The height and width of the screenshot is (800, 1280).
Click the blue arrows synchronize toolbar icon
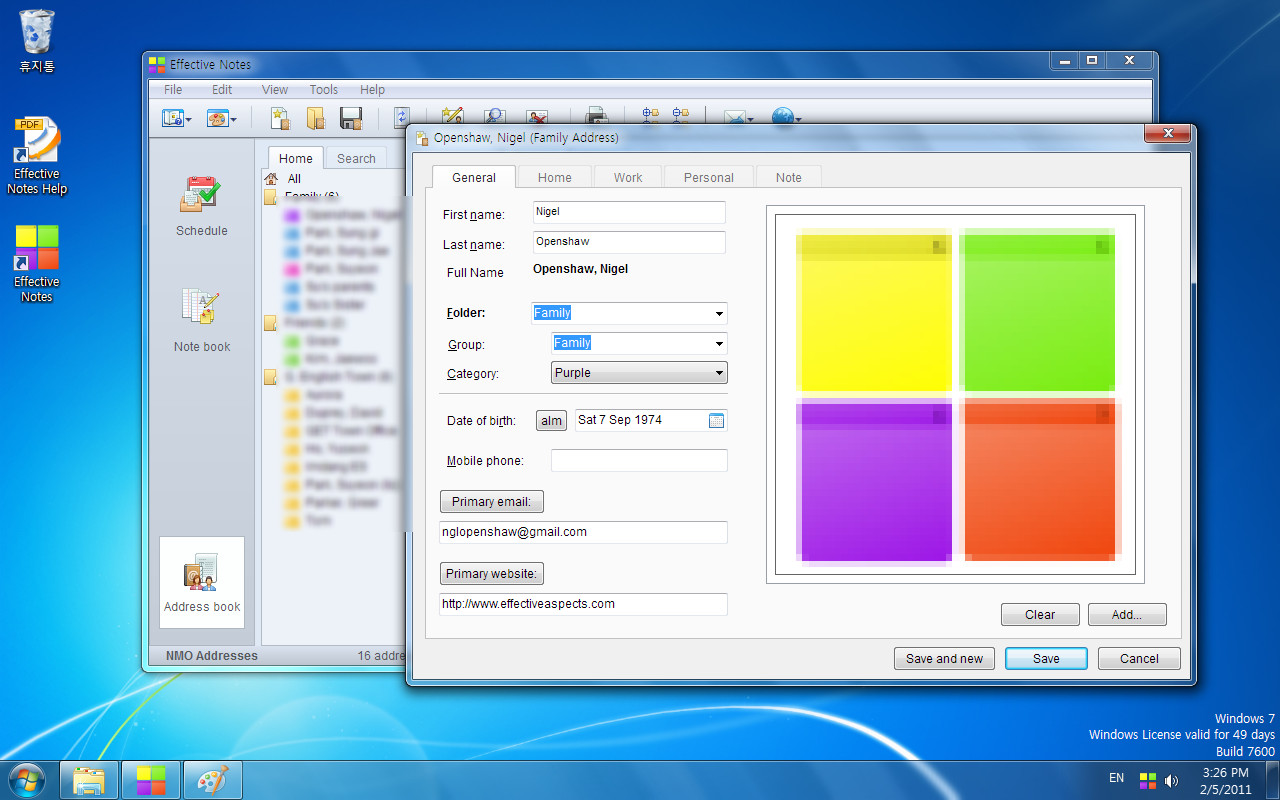pos(401,117)
